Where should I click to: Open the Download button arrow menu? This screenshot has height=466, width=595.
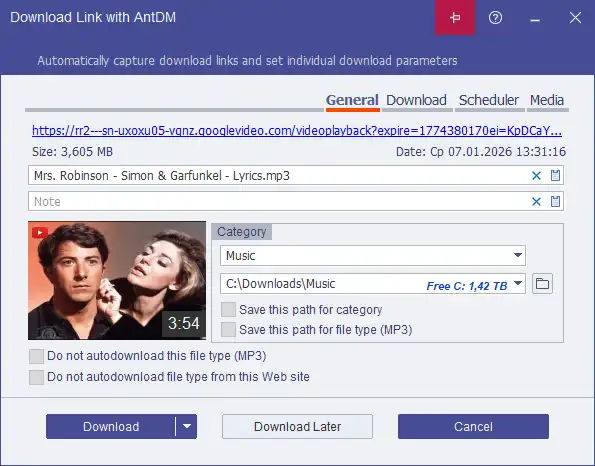tap(186, 426)
